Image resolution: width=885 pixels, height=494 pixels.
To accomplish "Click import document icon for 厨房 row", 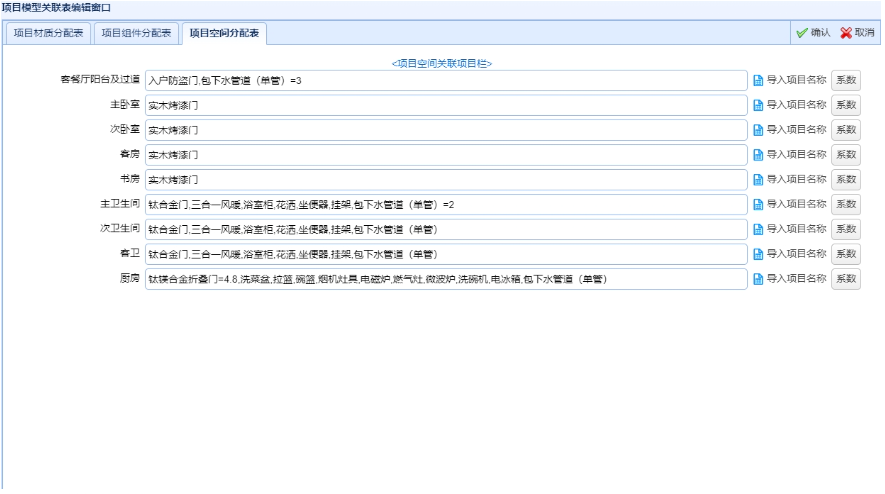I will pos(758,279).
